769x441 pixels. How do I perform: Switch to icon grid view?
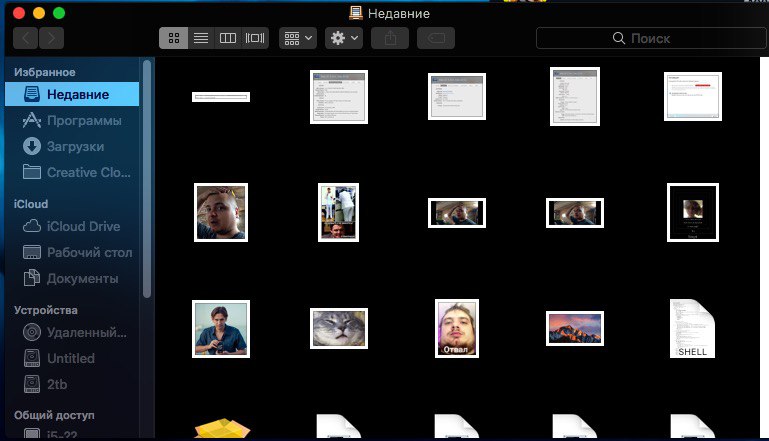tap(174, 38)
